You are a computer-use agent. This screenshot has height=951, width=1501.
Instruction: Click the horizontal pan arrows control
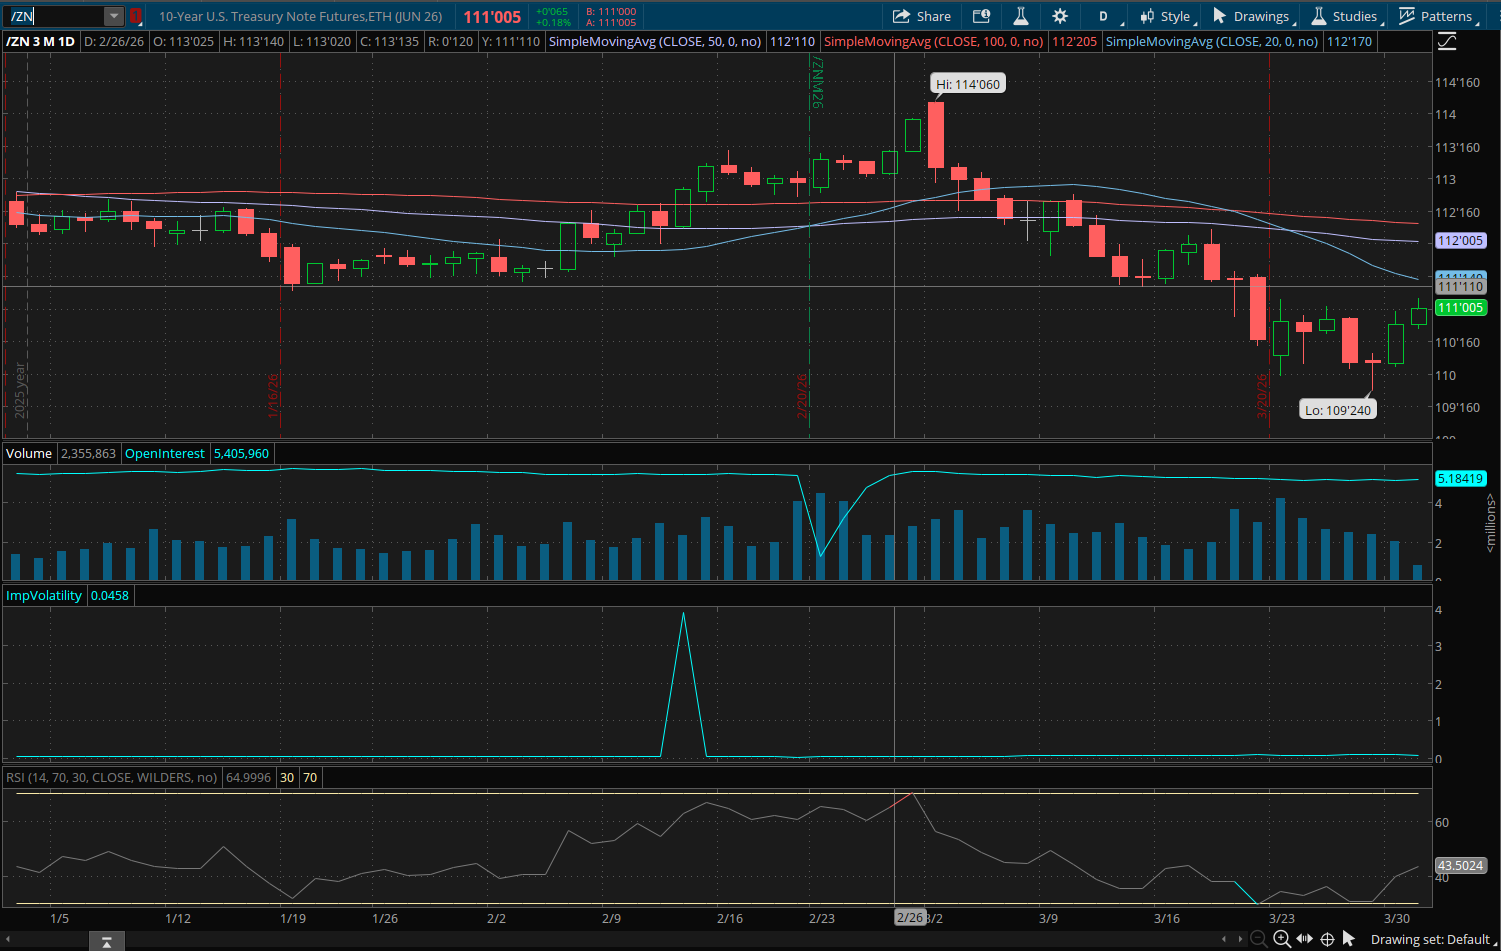coord(1305,939)
